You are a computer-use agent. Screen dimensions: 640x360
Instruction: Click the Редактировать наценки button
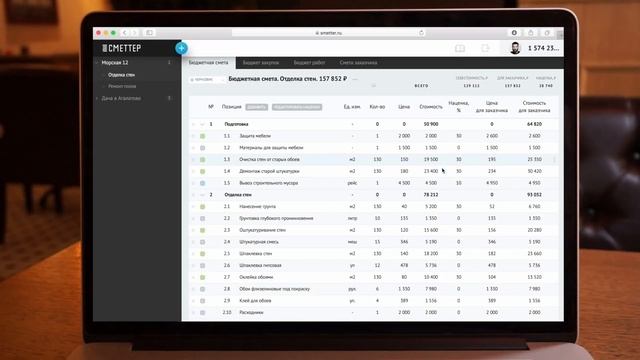pyautogui.click(x=297, y=107)
